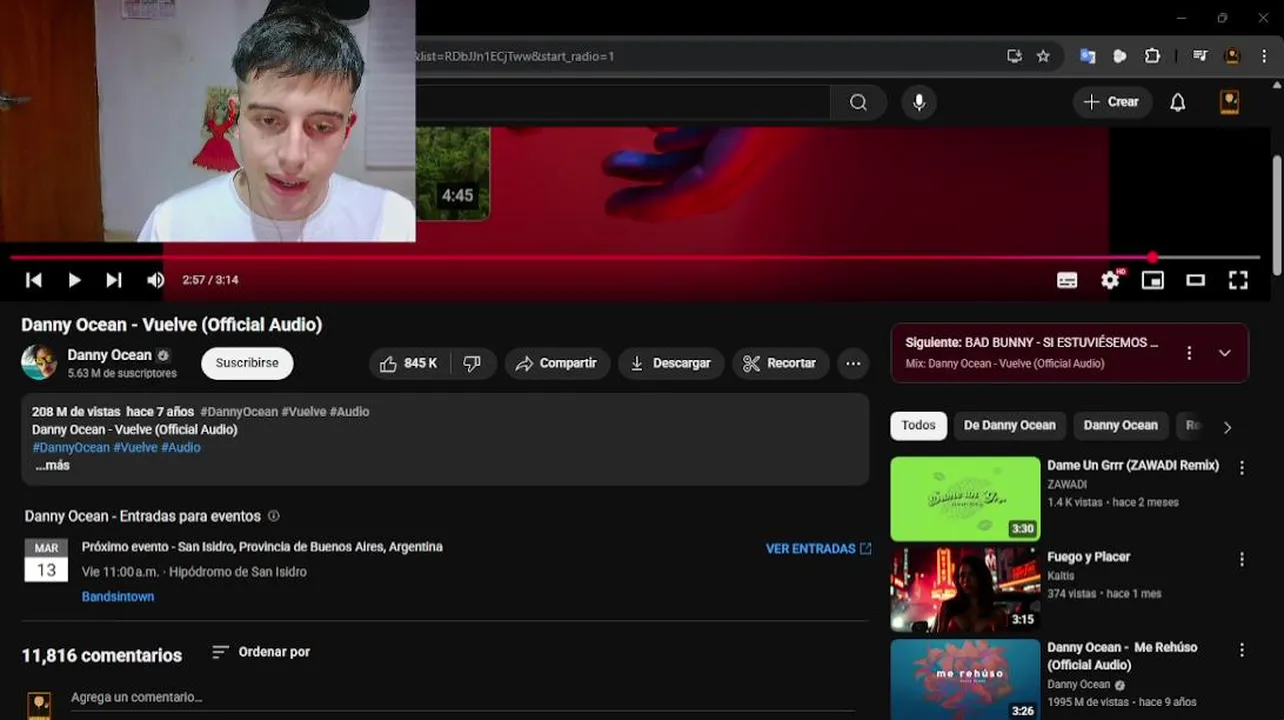The image size is (1284, 720).
Task: Toggle theater mode view
Action: pyautogui.click(x=1196, y=280)
